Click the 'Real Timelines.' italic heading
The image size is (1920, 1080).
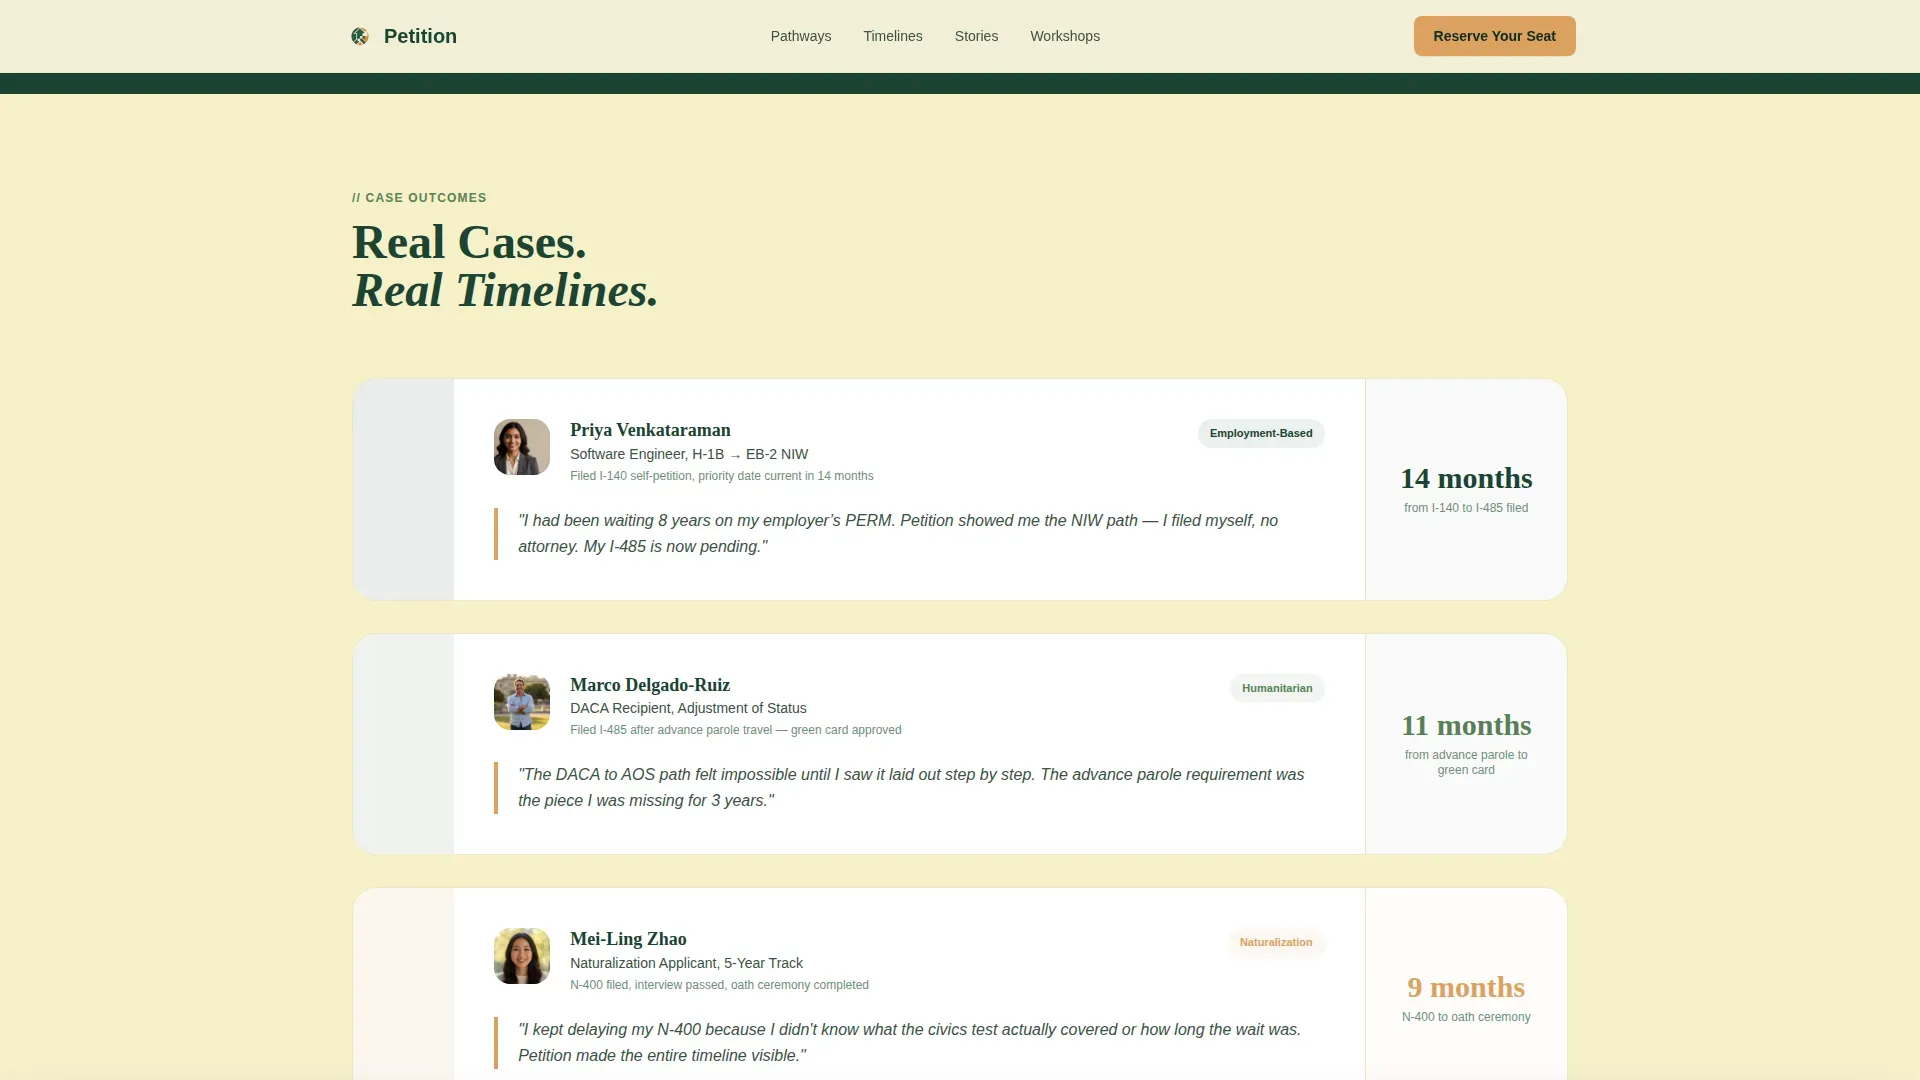tap(505, 290)
